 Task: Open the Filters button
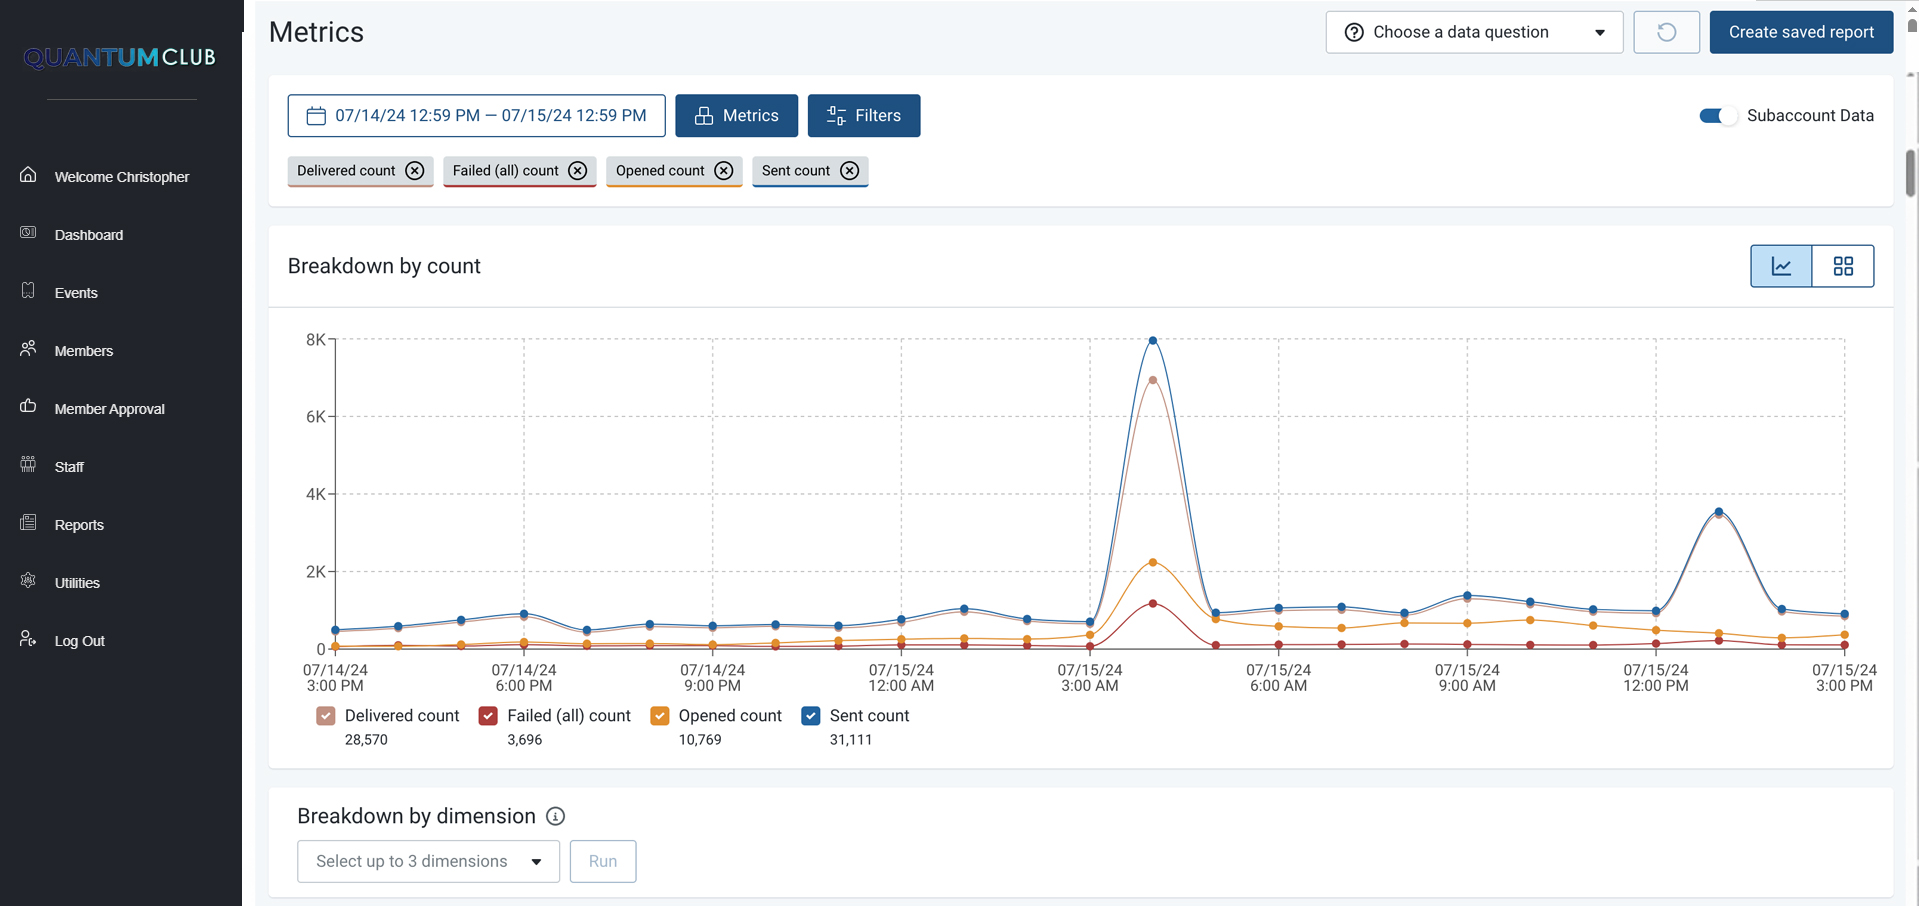(x=864, y=116)
